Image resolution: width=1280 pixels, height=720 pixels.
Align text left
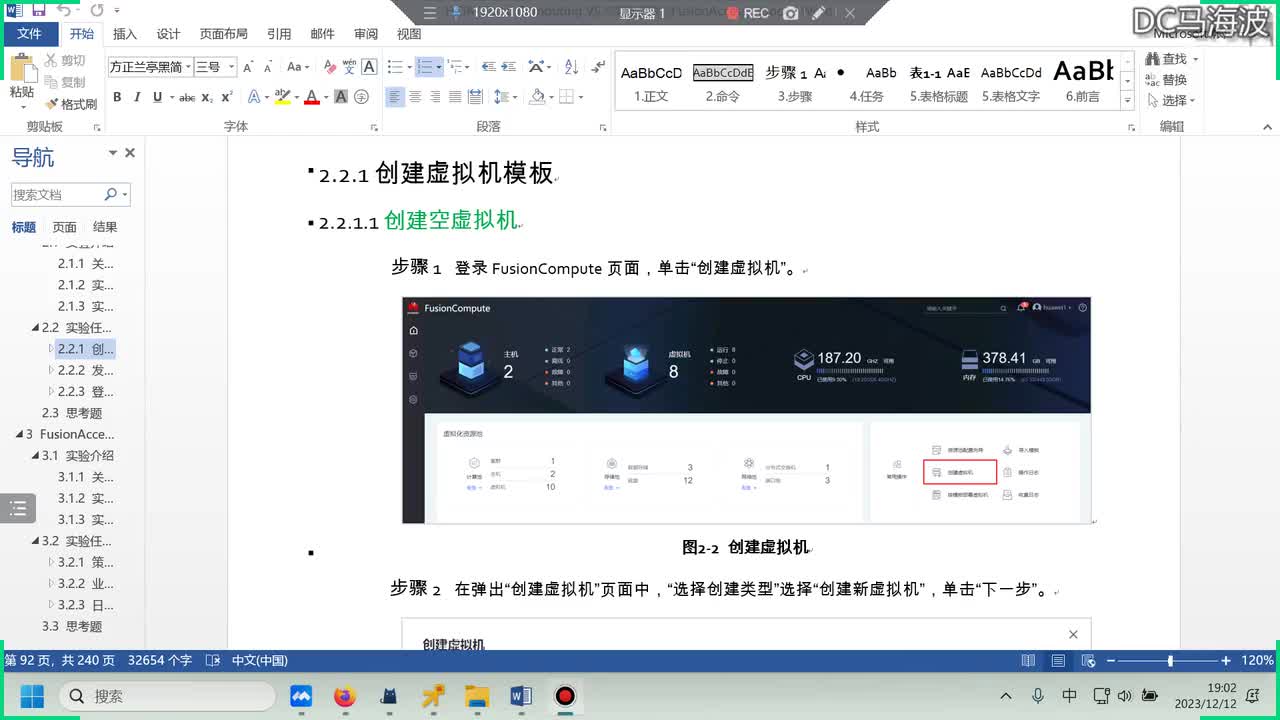point(395,97)
